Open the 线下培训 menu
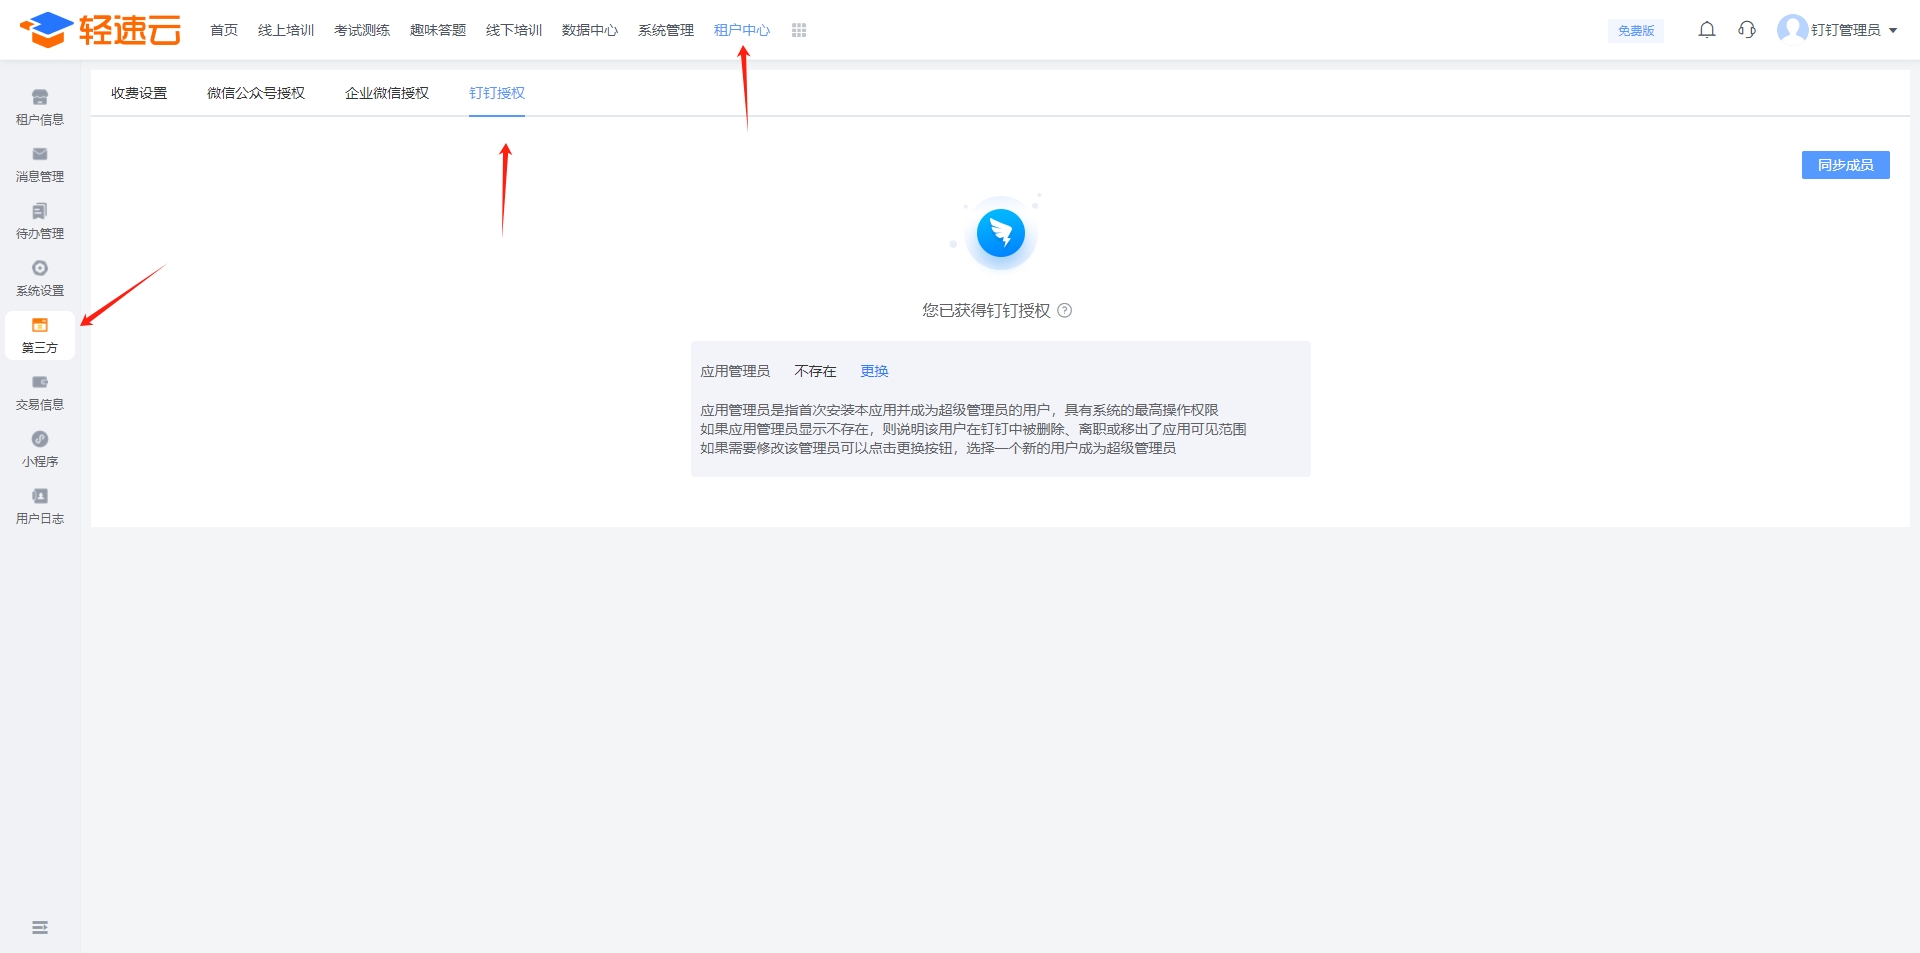 pos(514,30)
